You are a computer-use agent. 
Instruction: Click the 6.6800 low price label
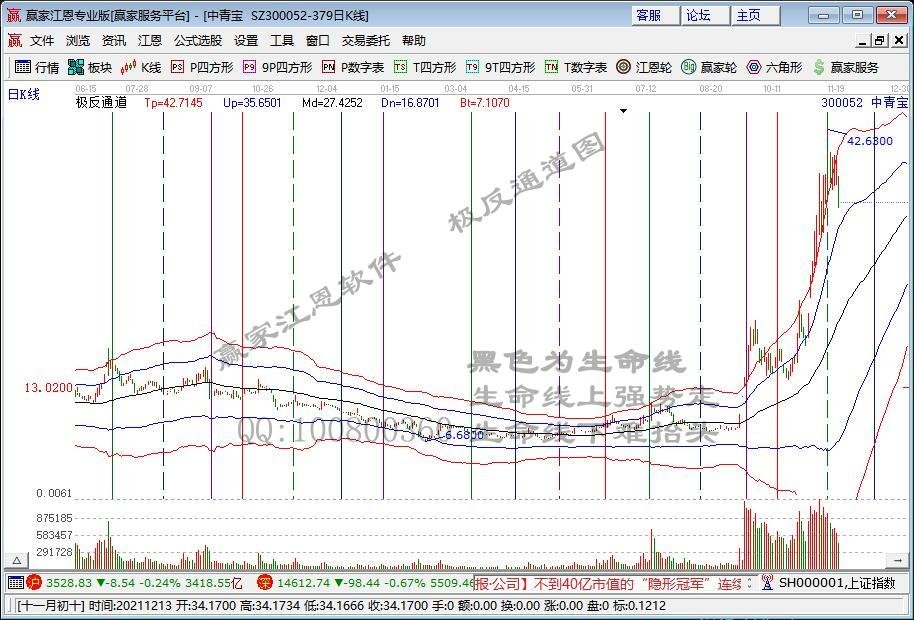[464, 435]
